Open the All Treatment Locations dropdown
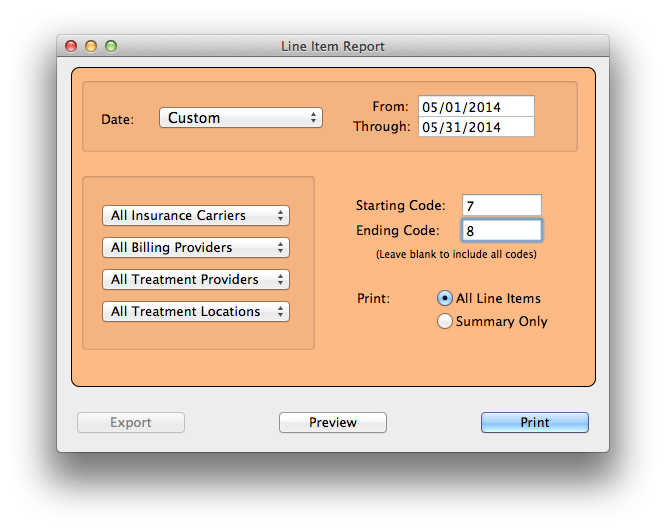This screenshot has height=531, width=666. [x=195, y=311]
